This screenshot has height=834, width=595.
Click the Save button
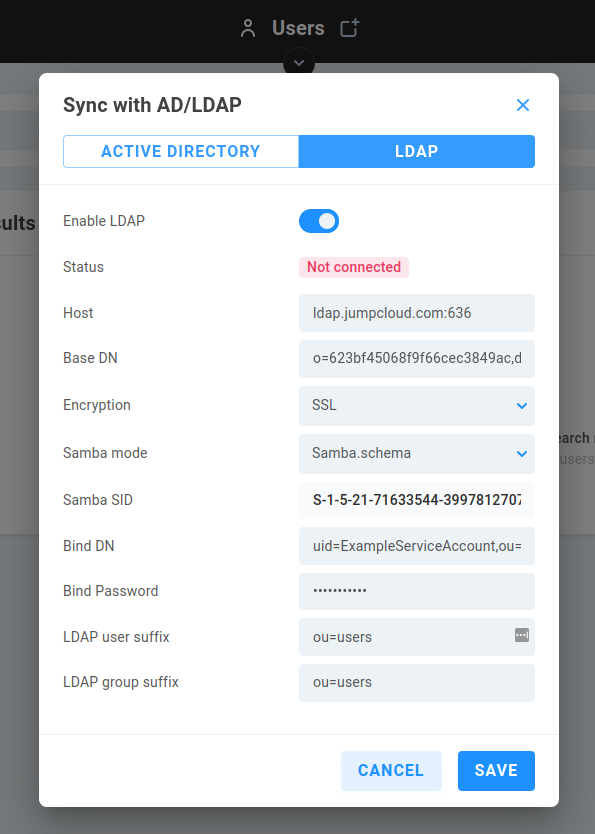[496, 771]
